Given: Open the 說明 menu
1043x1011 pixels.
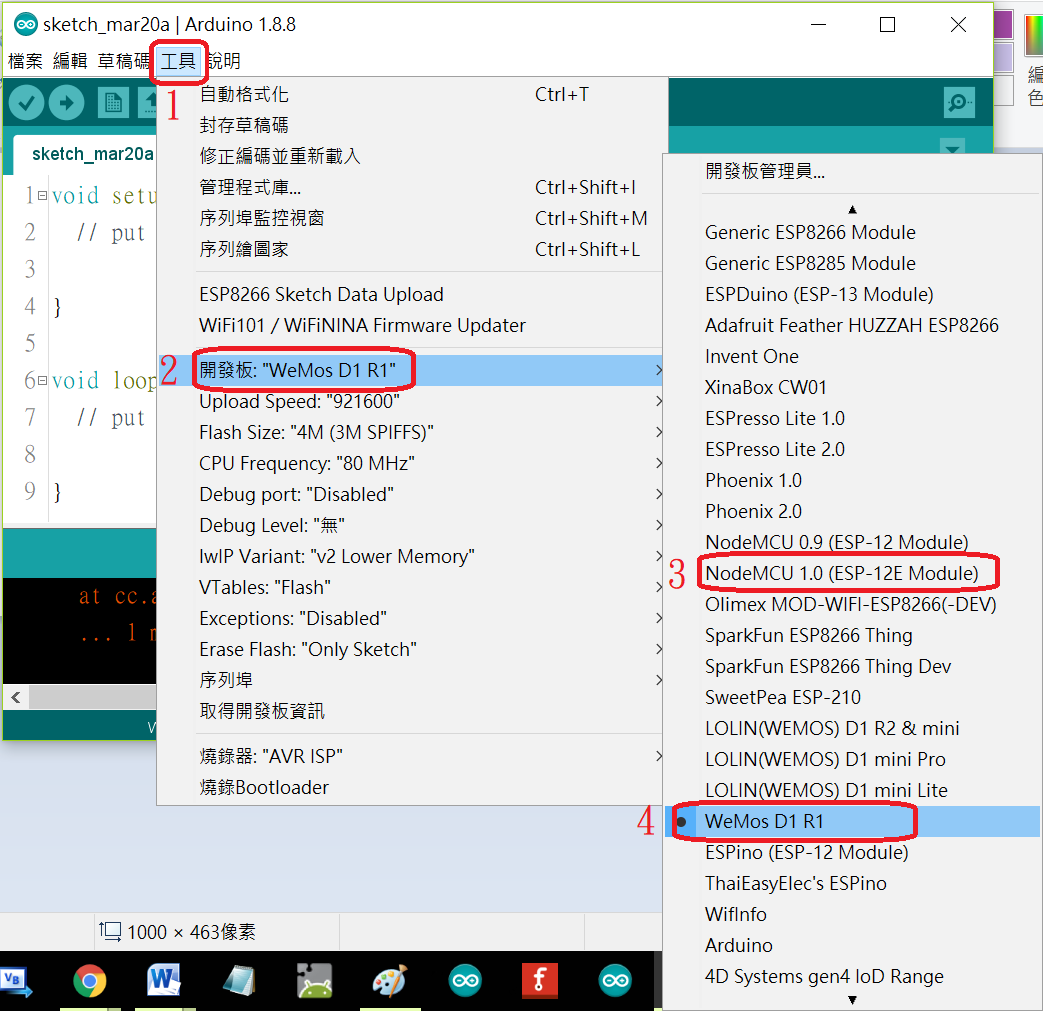Looking at the screenshot, I should pyautogui.click(x=224, y=61).
